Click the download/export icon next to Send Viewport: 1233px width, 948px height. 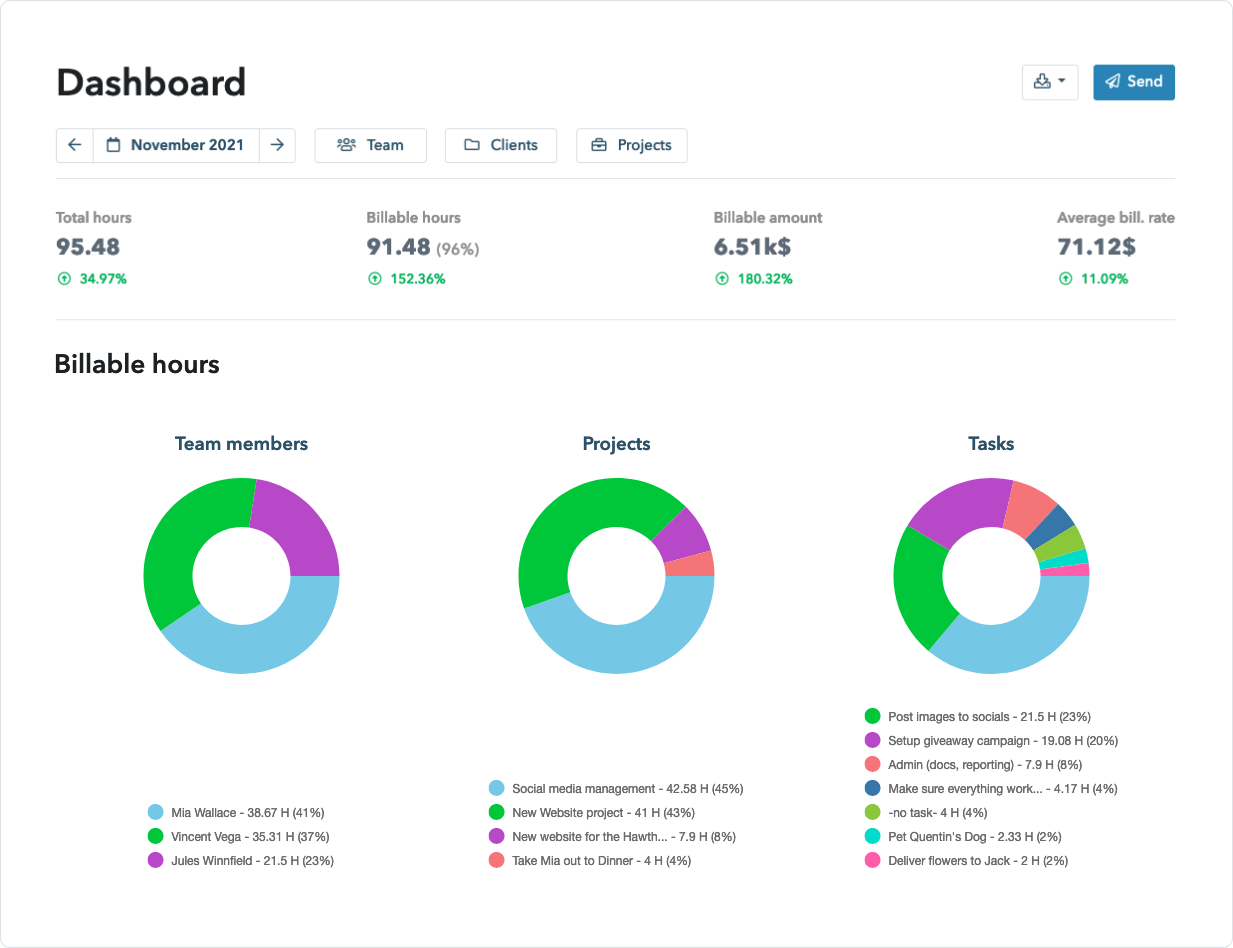click(x=1043, y=81)
